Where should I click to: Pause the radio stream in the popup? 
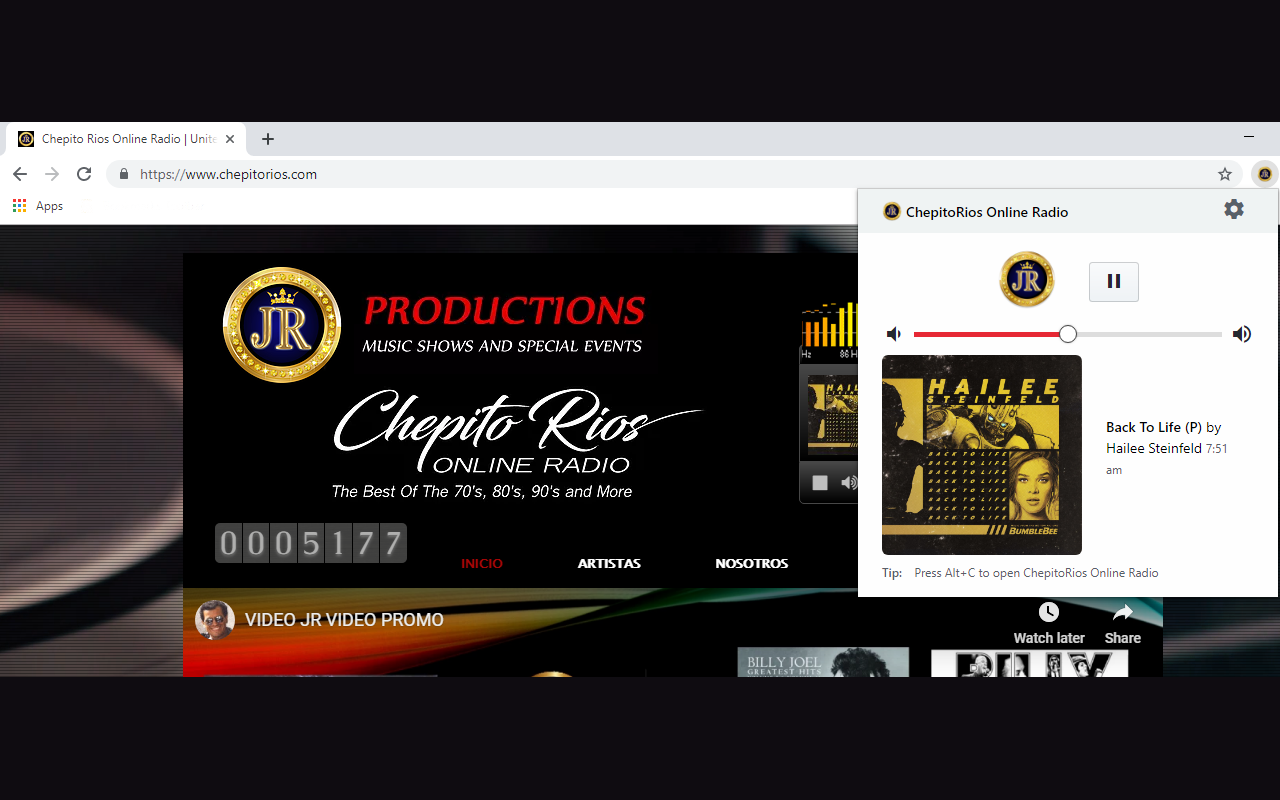(1113, 281)
